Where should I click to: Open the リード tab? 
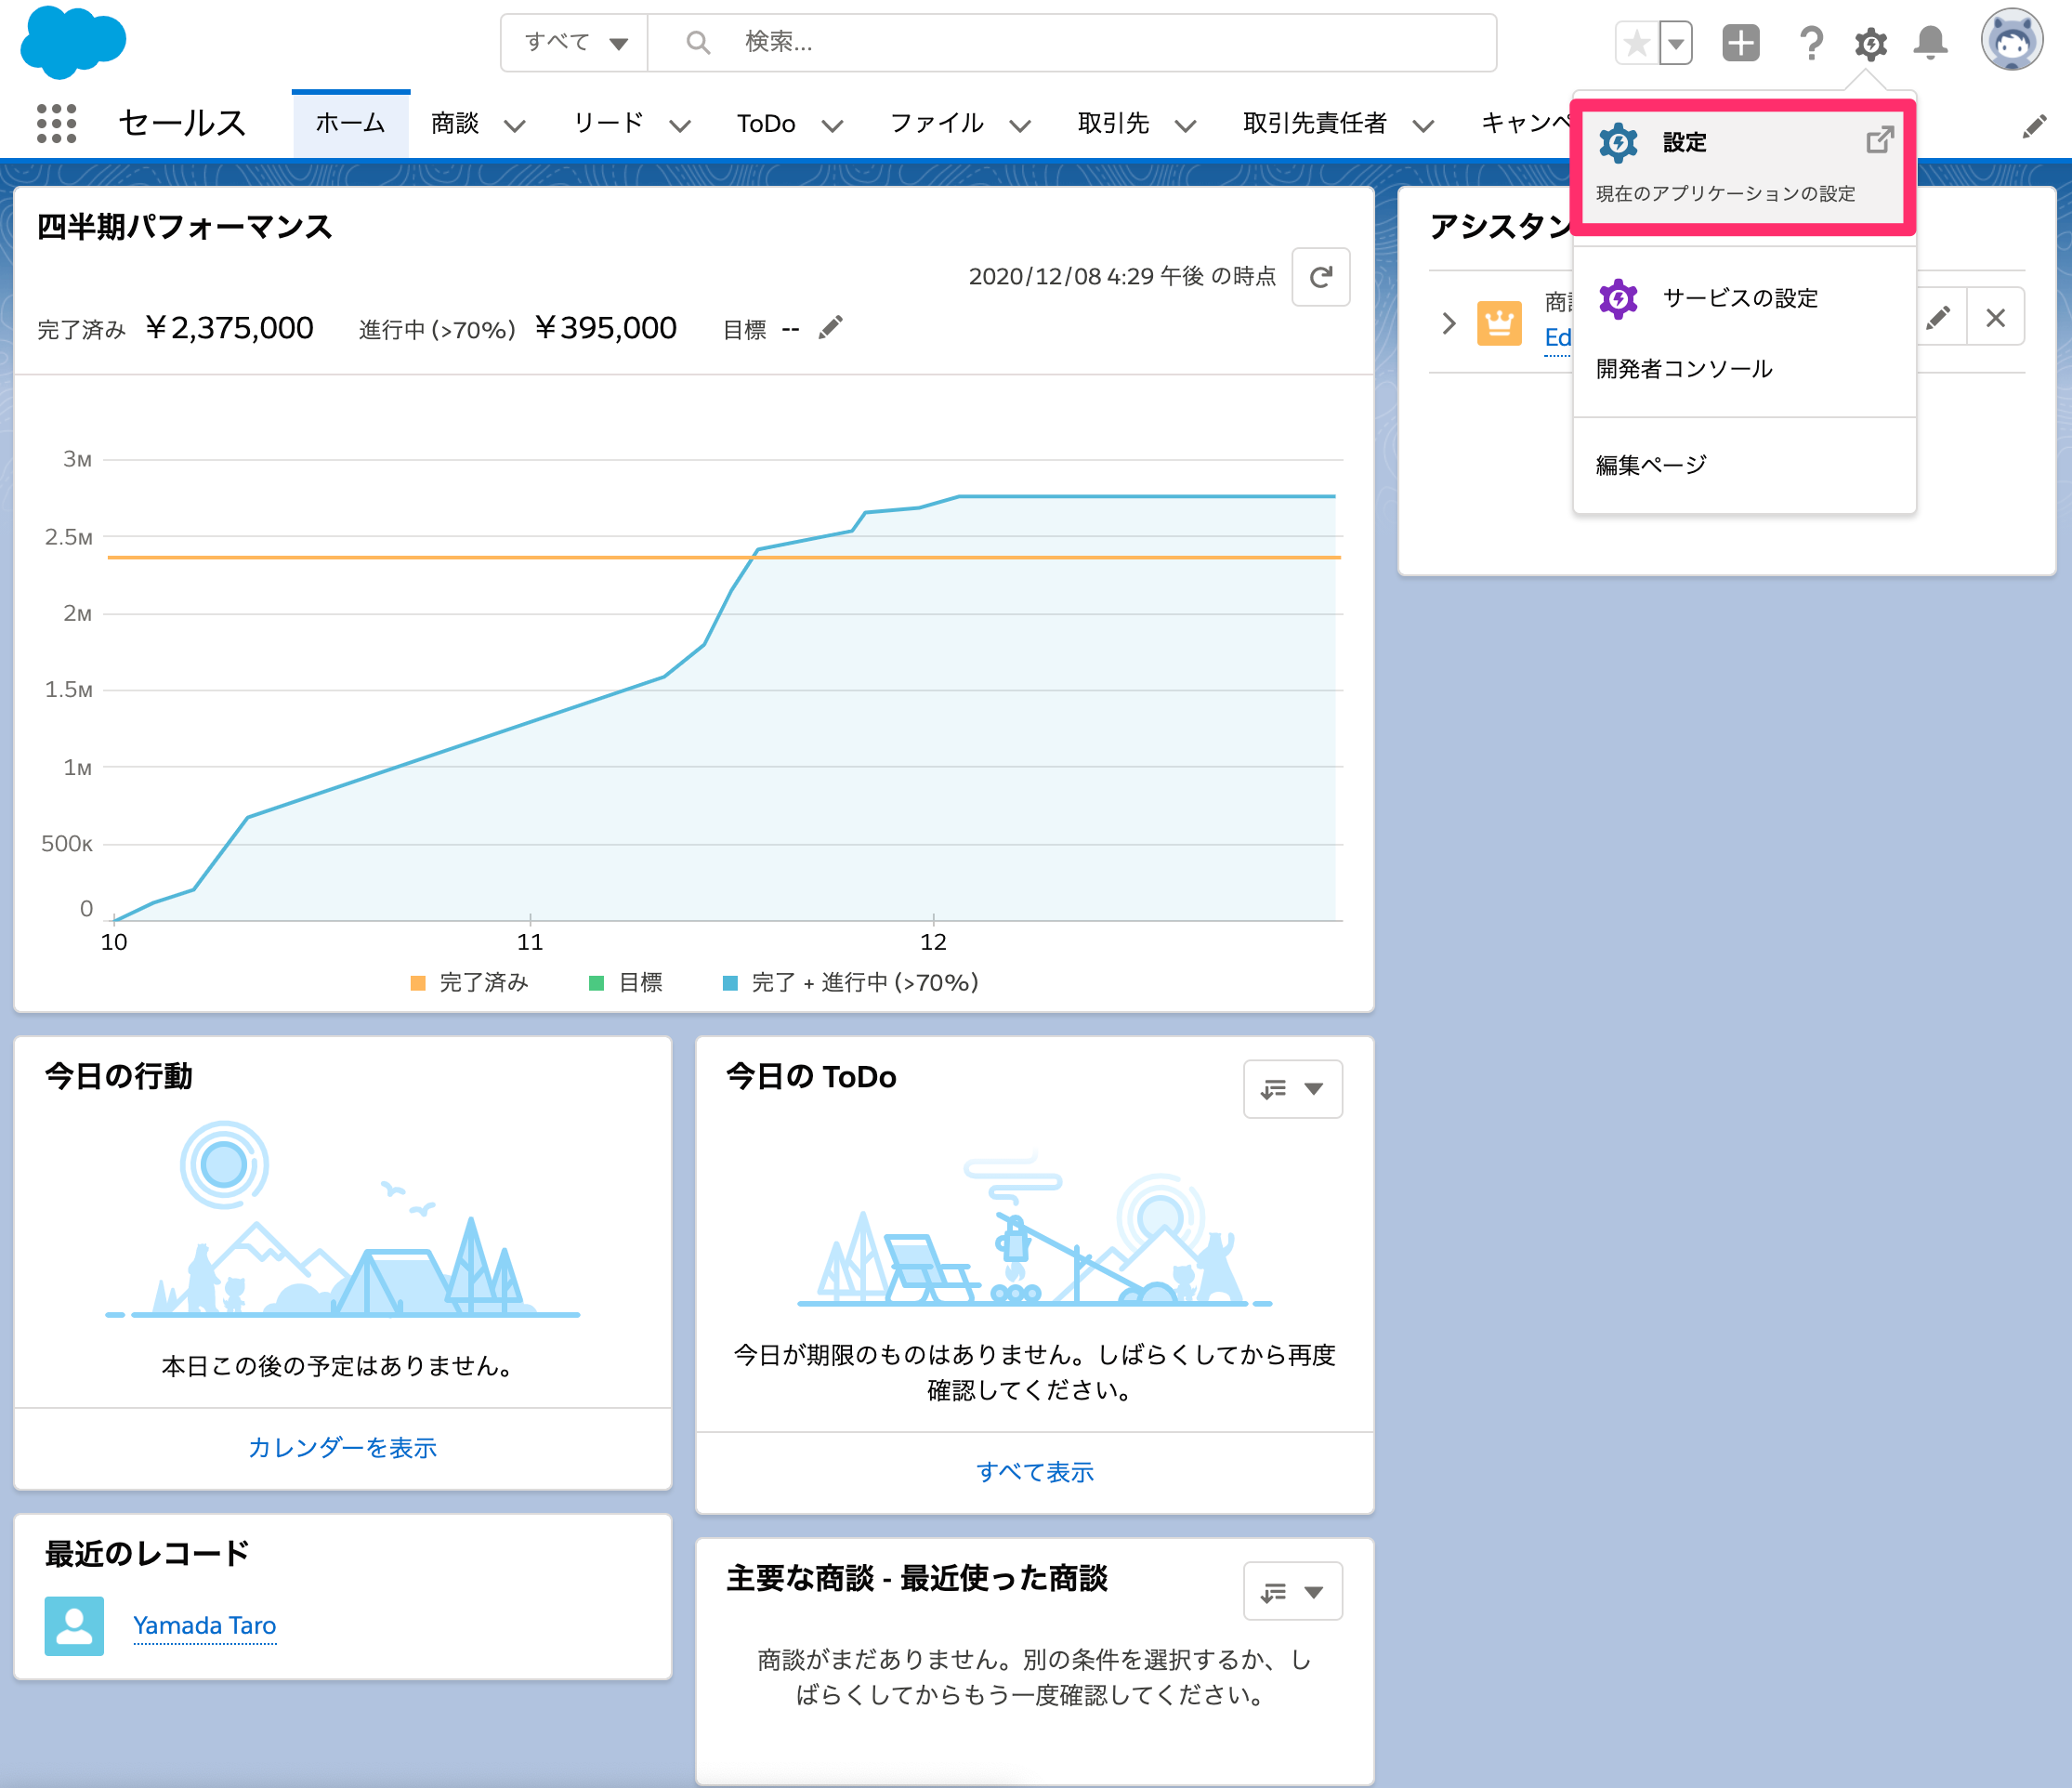pyautogui.click(x=609, y=123)
